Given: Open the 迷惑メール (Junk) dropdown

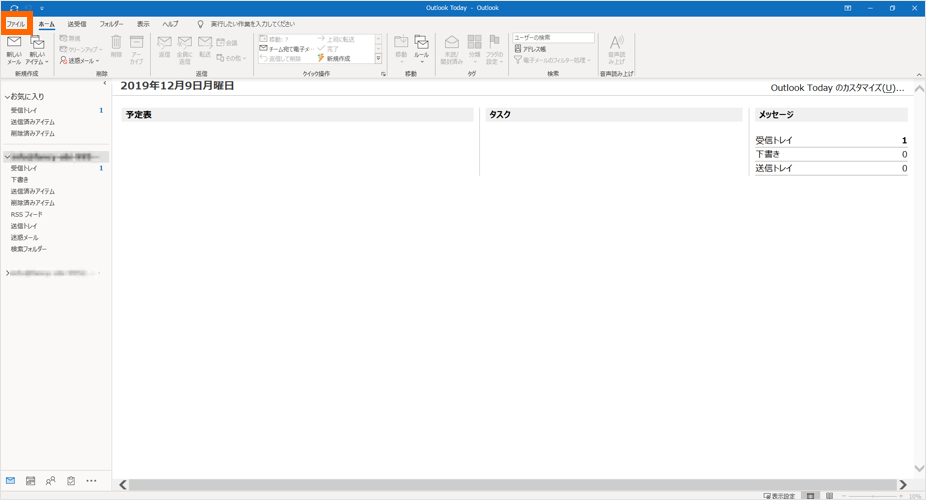Looking at the screenshot, I should [x=79, y=61].
